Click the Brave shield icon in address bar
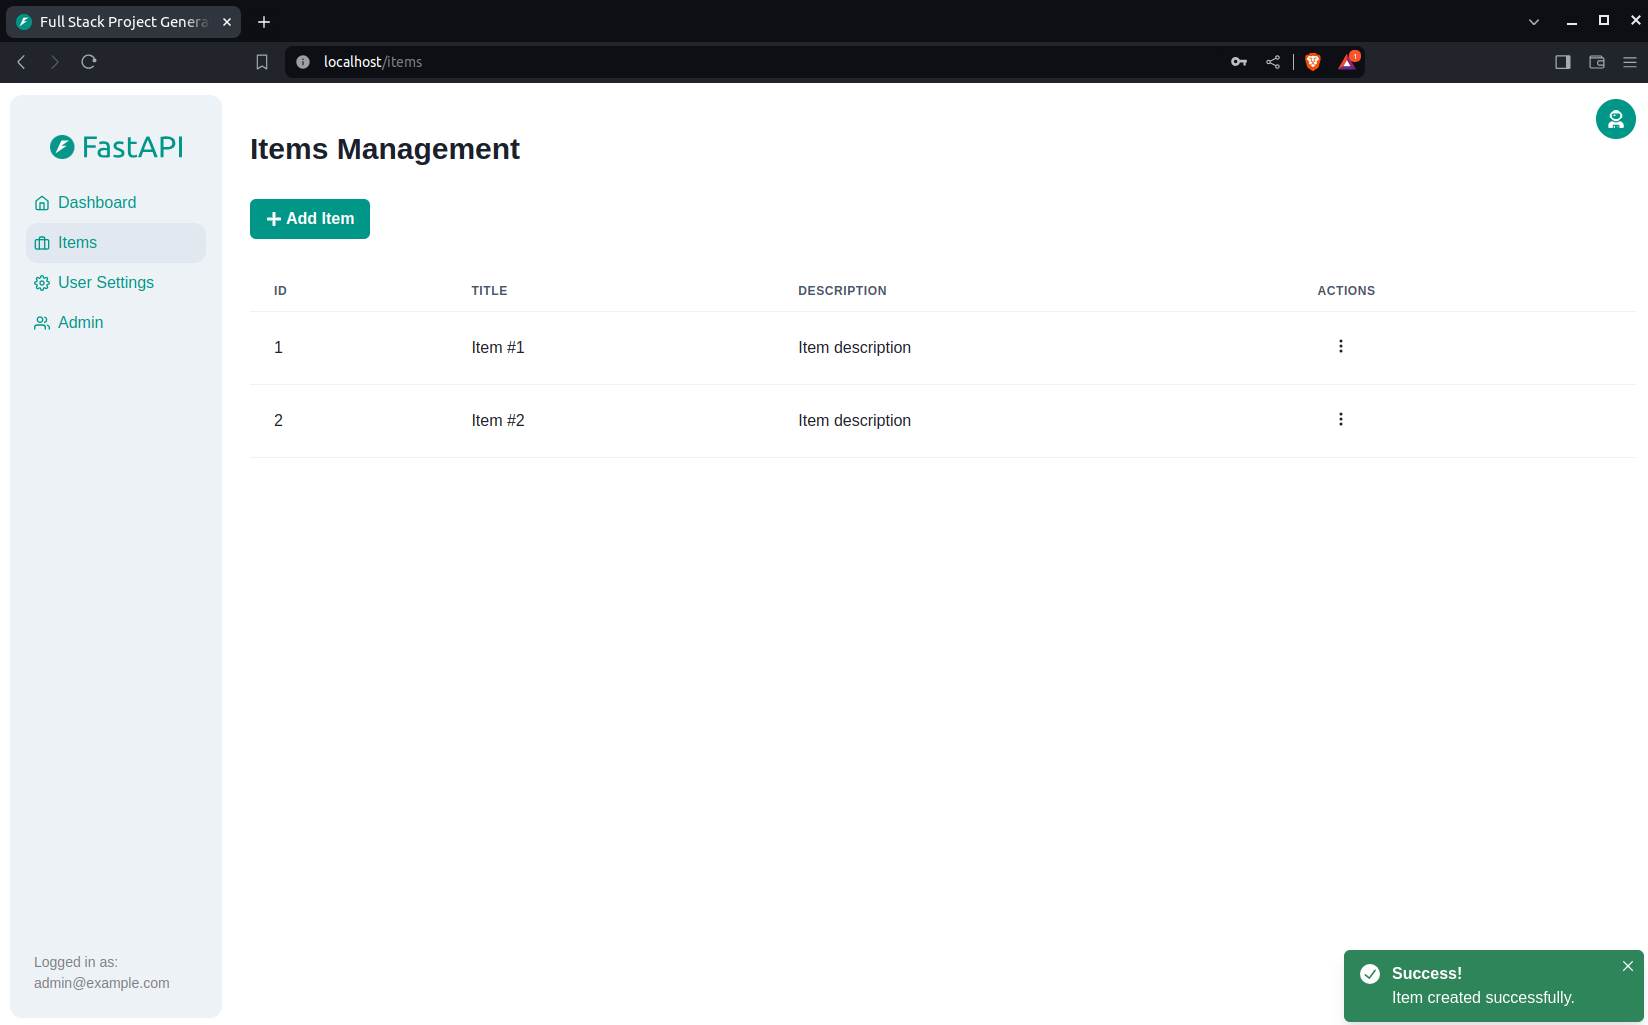The height and width of the screenshot is (1025, 1648). [x=1312, y=61]
